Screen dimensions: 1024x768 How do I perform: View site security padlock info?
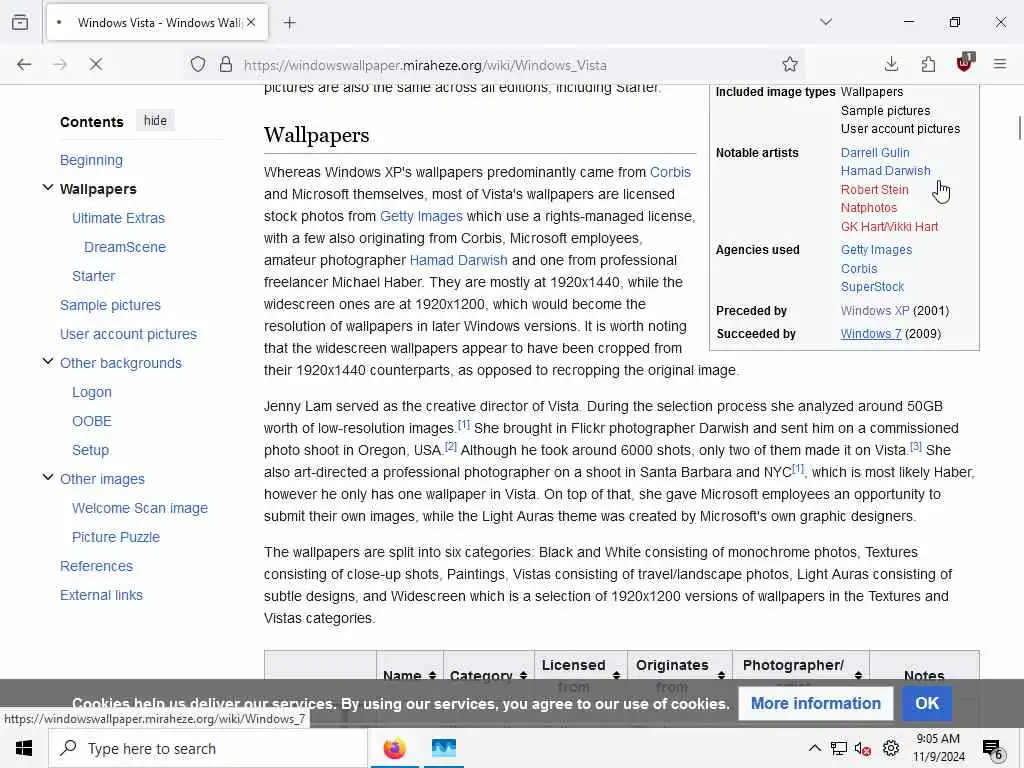pos(225,64)
